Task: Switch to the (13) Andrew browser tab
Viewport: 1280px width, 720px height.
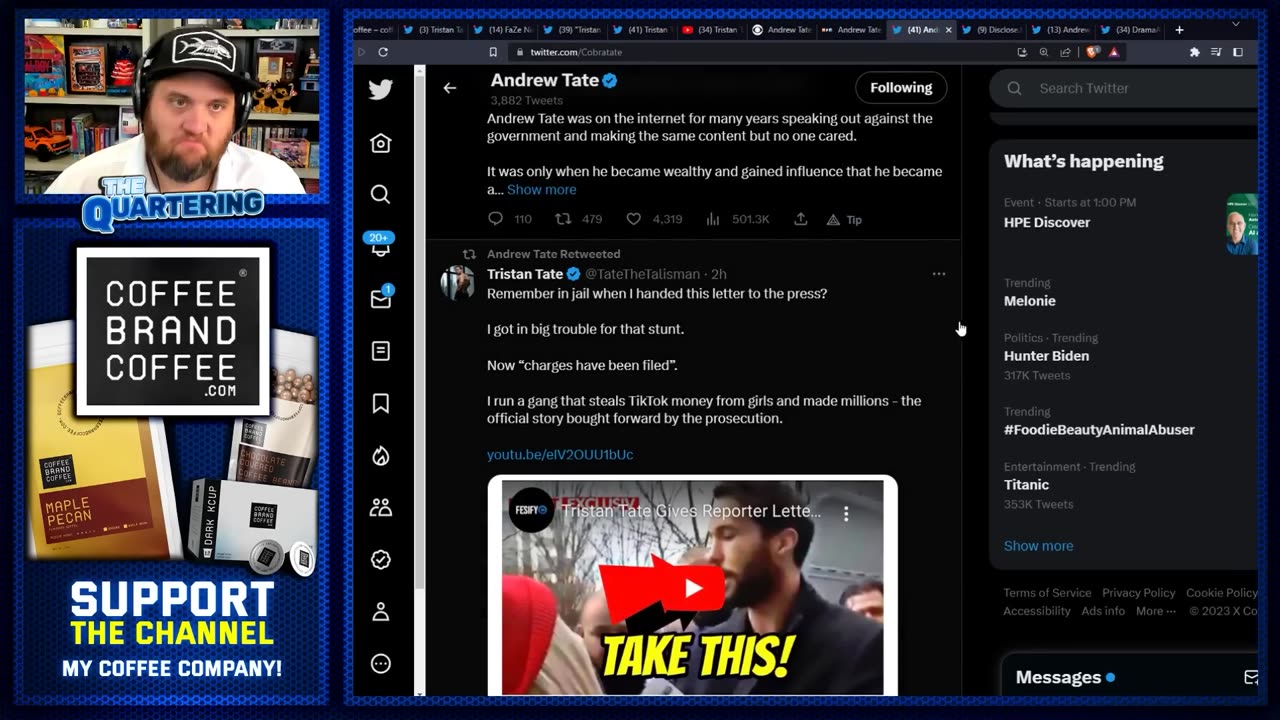Action: click(x=1061, y=30)
